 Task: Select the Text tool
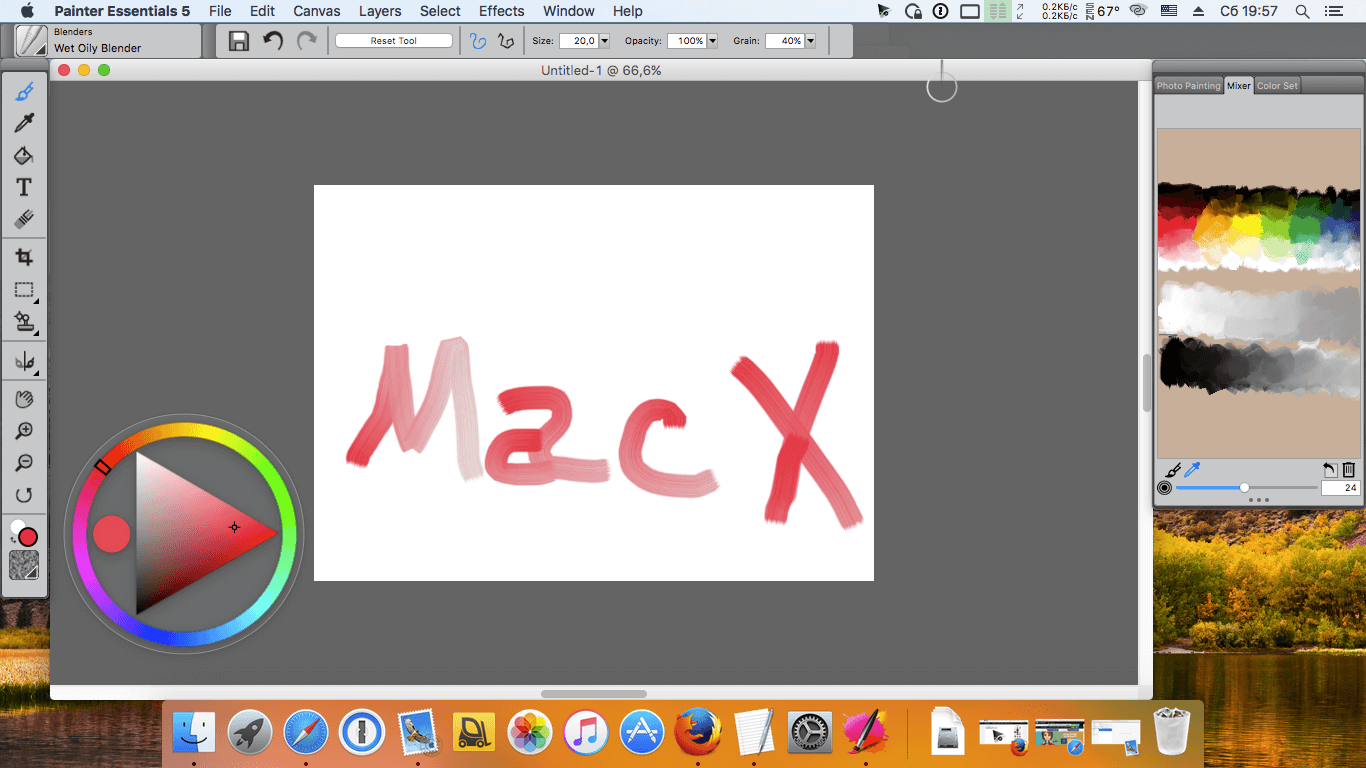[x=25, y=187]
